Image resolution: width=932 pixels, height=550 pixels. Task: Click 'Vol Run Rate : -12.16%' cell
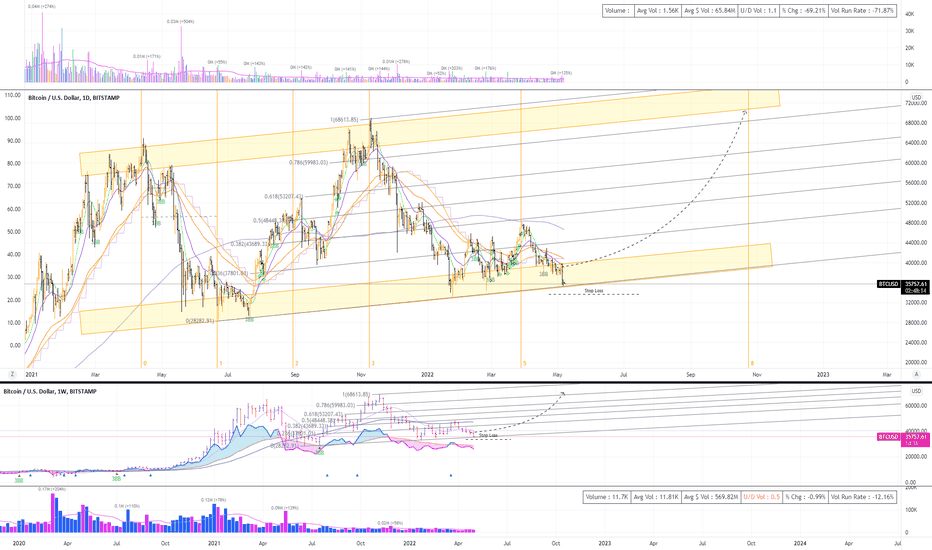tap(862, 496)
